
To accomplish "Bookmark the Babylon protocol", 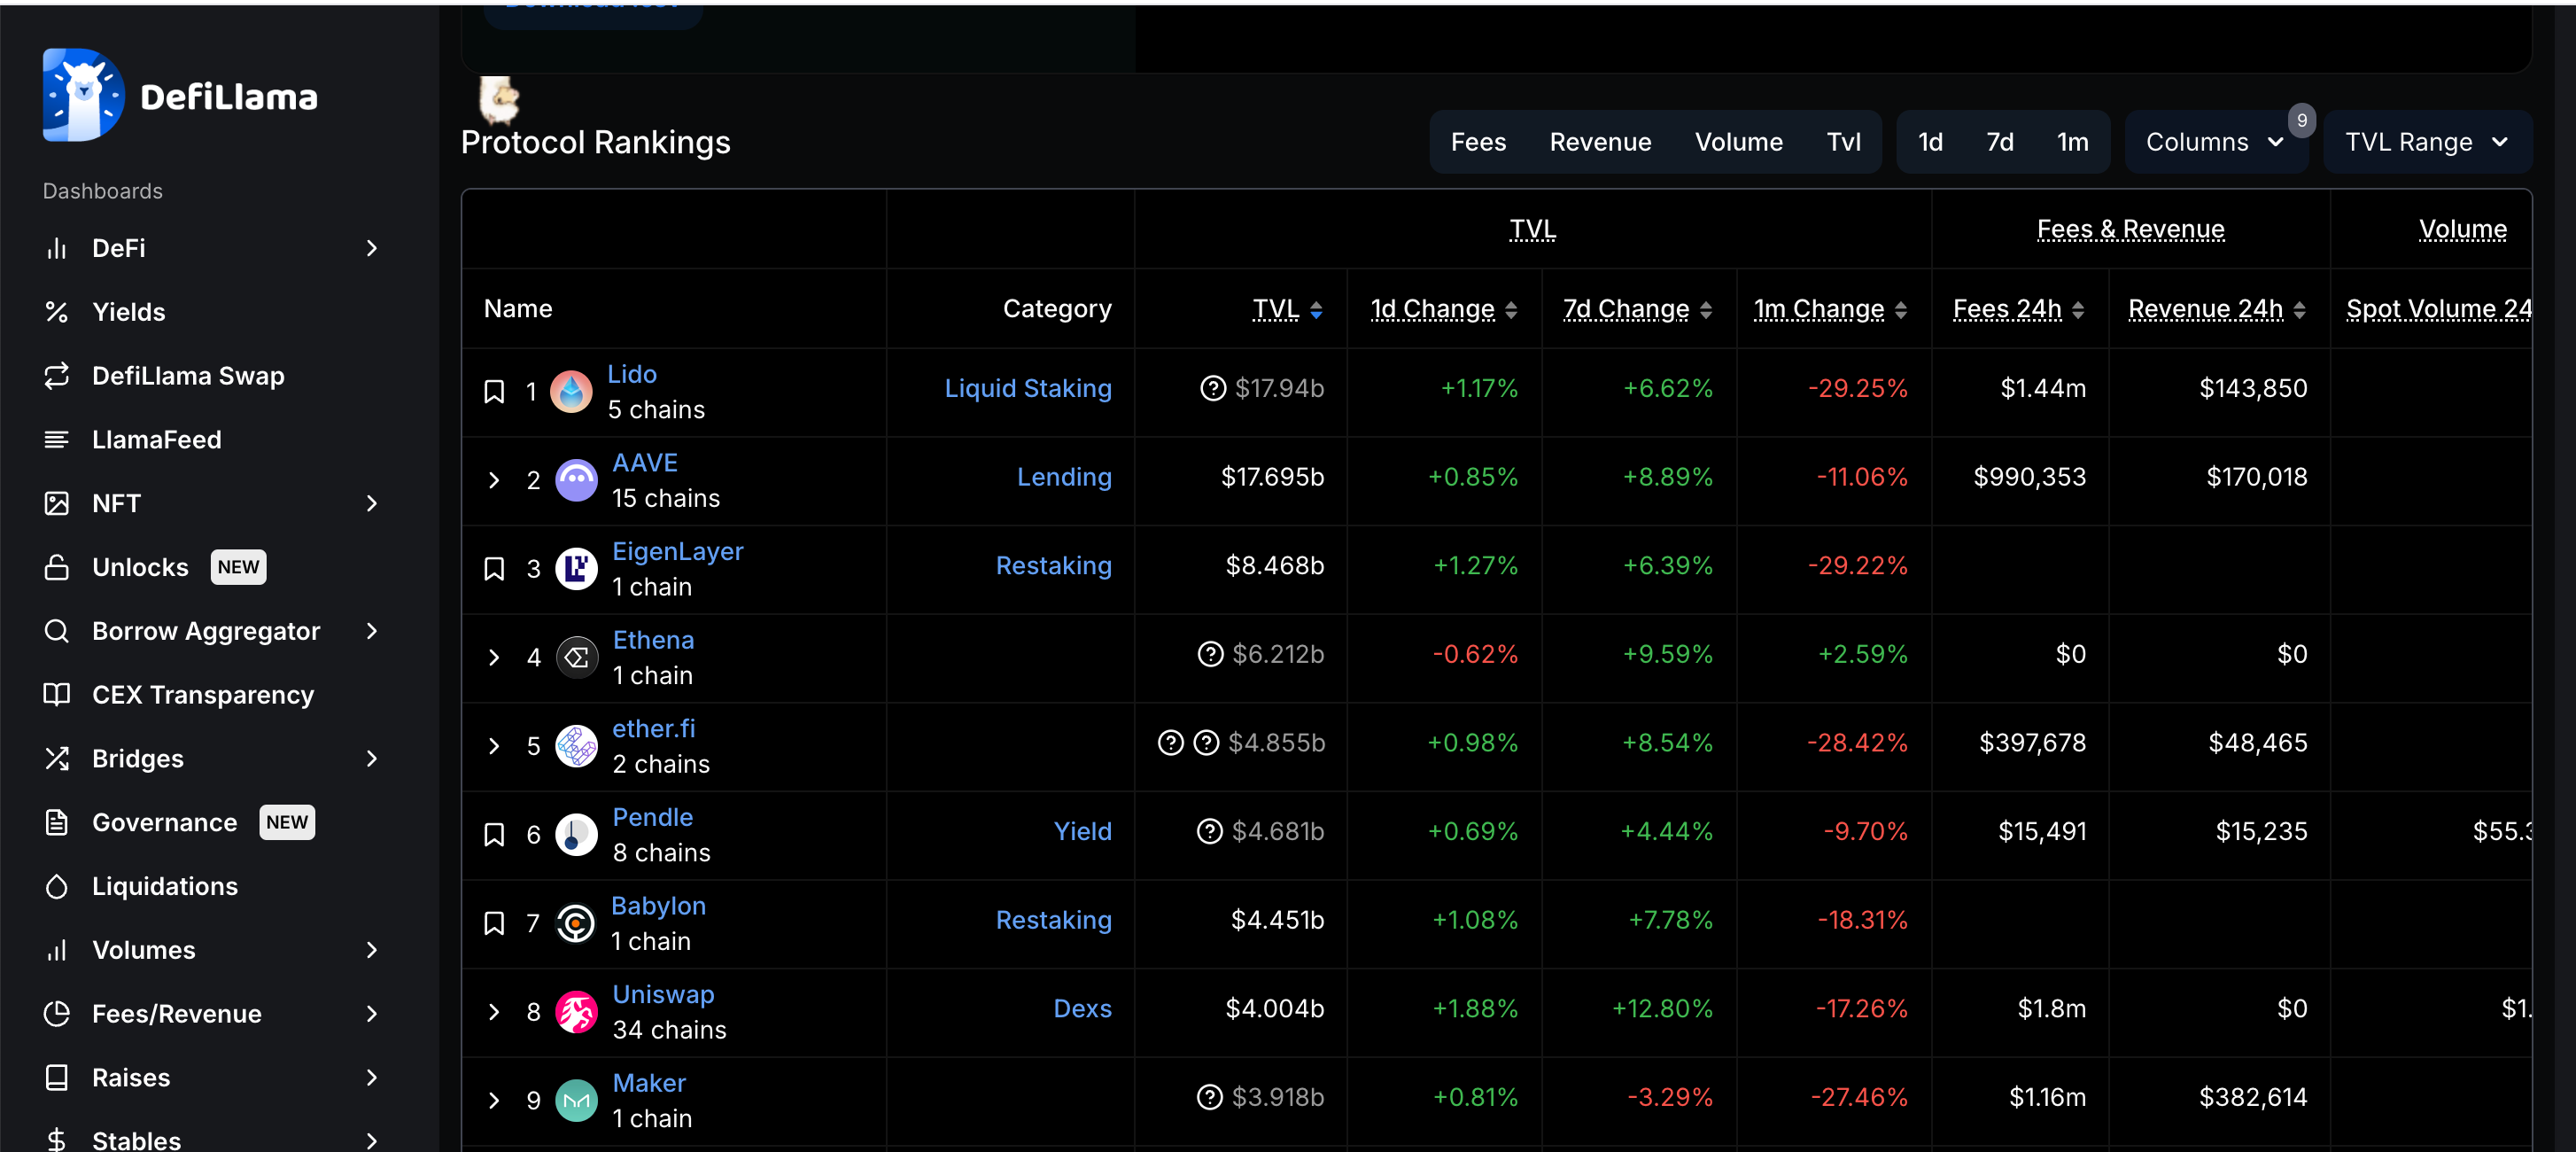I will (494, 923).
